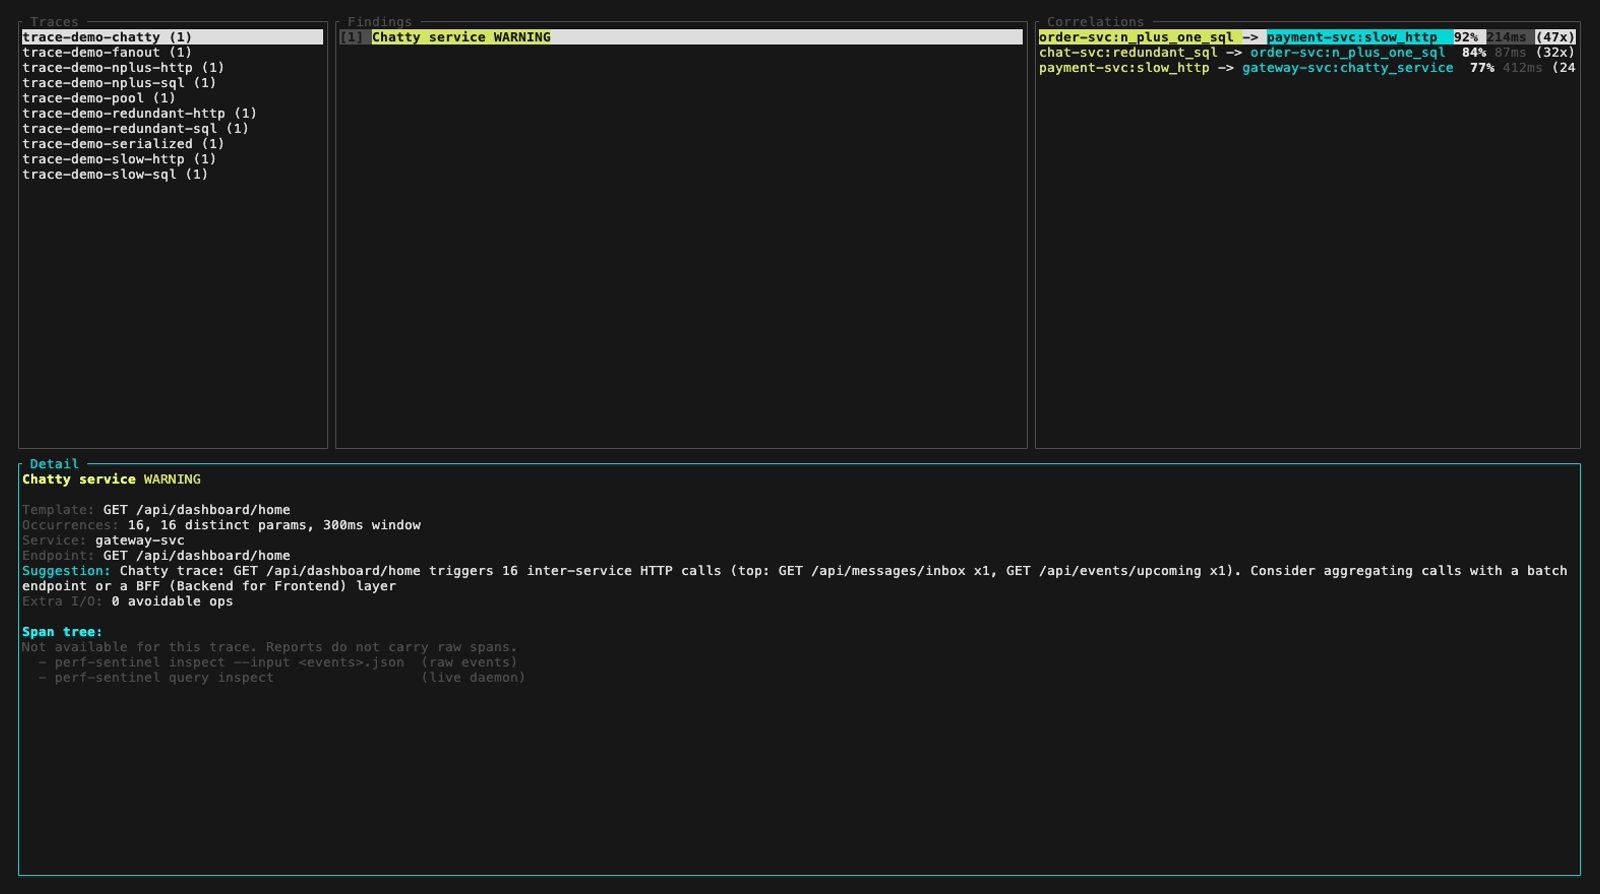The image size is (1600, 894).
Task: Click the Endpoint line in Detail
Action: click(156, 555)
